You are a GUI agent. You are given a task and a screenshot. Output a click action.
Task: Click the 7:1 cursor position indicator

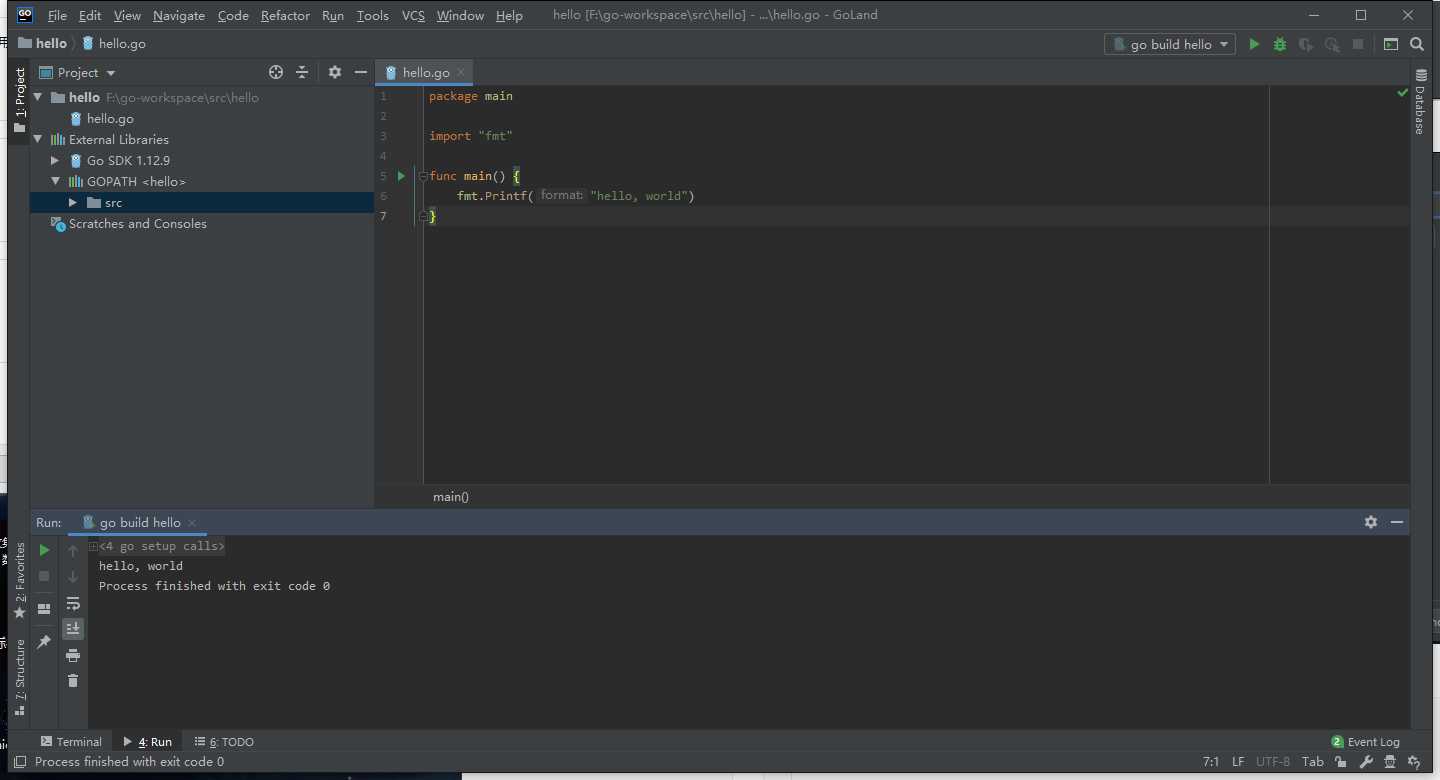click(x=1211, y=762)
